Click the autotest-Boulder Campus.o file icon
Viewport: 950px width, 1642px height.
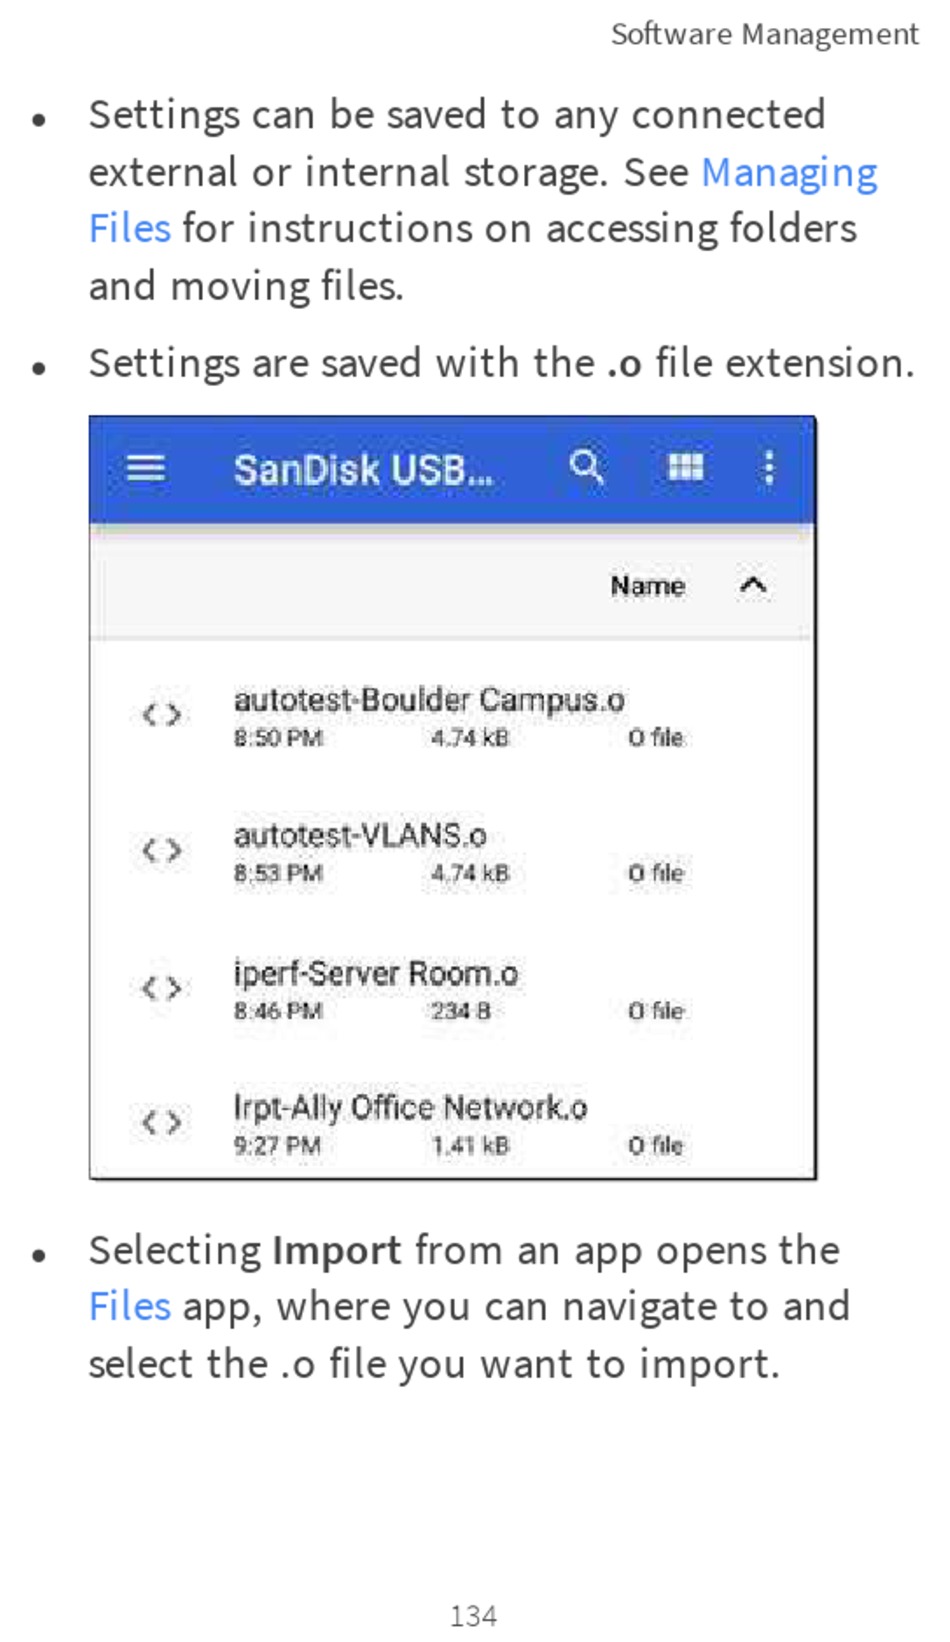[x=161, y=715]
